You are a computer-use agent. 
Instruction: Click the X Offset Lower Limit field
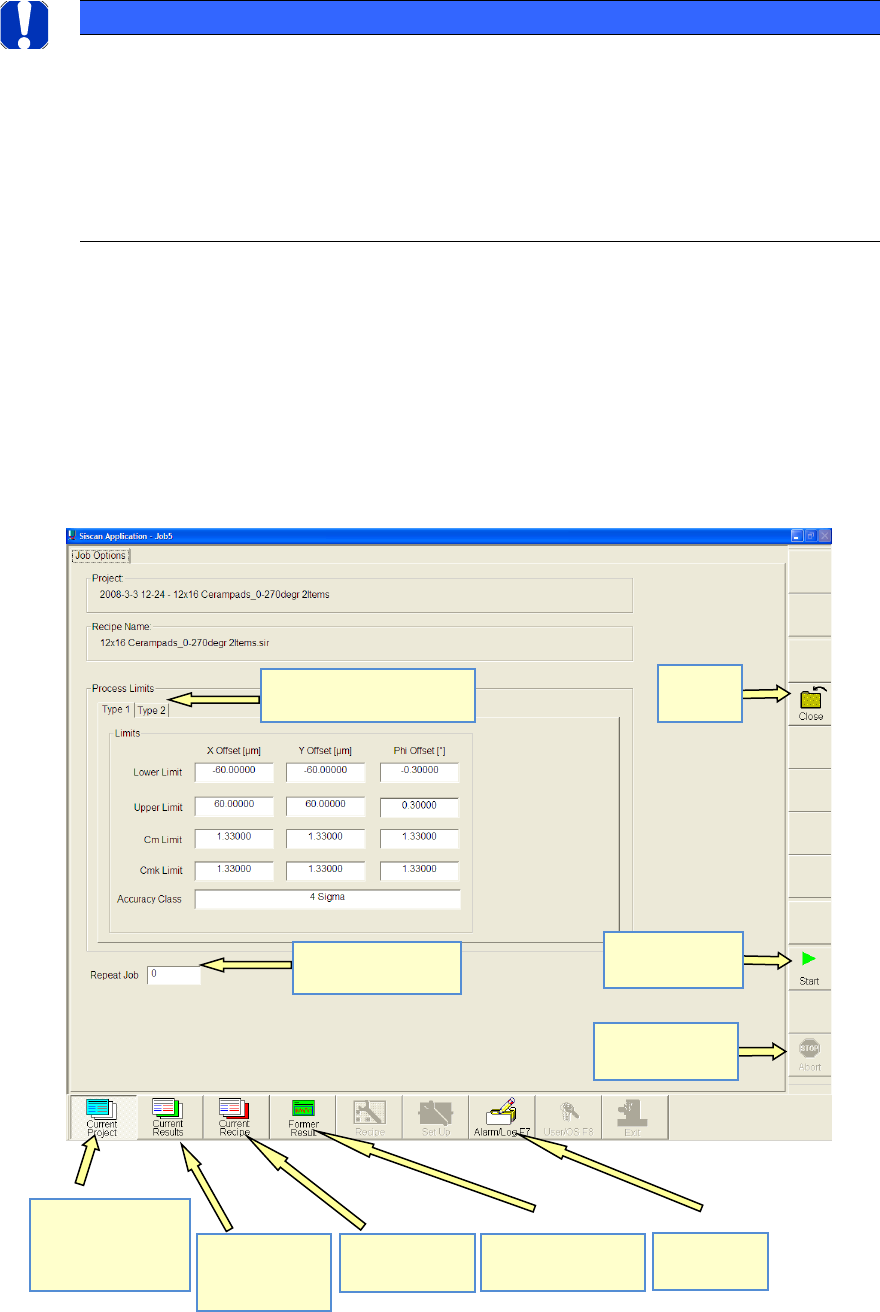click(x=234, y=772)
